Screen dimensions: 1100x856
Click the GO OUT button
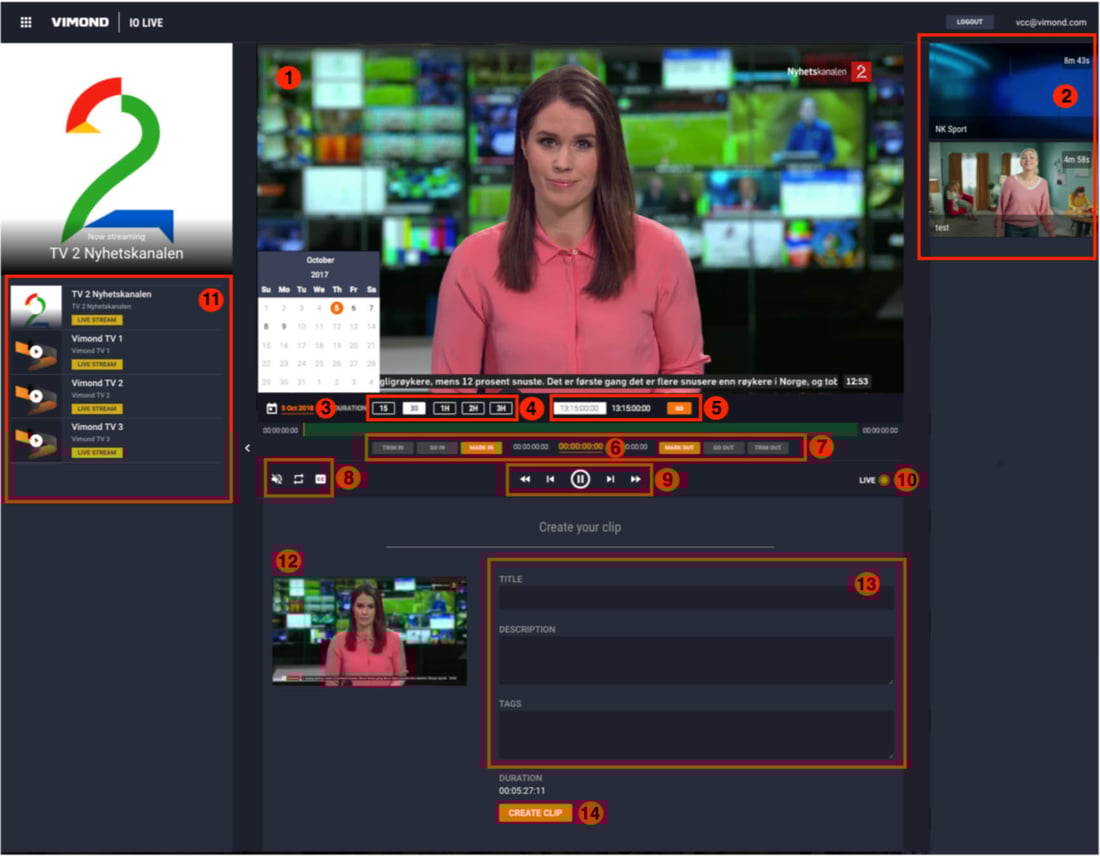[x=723, y=448]
